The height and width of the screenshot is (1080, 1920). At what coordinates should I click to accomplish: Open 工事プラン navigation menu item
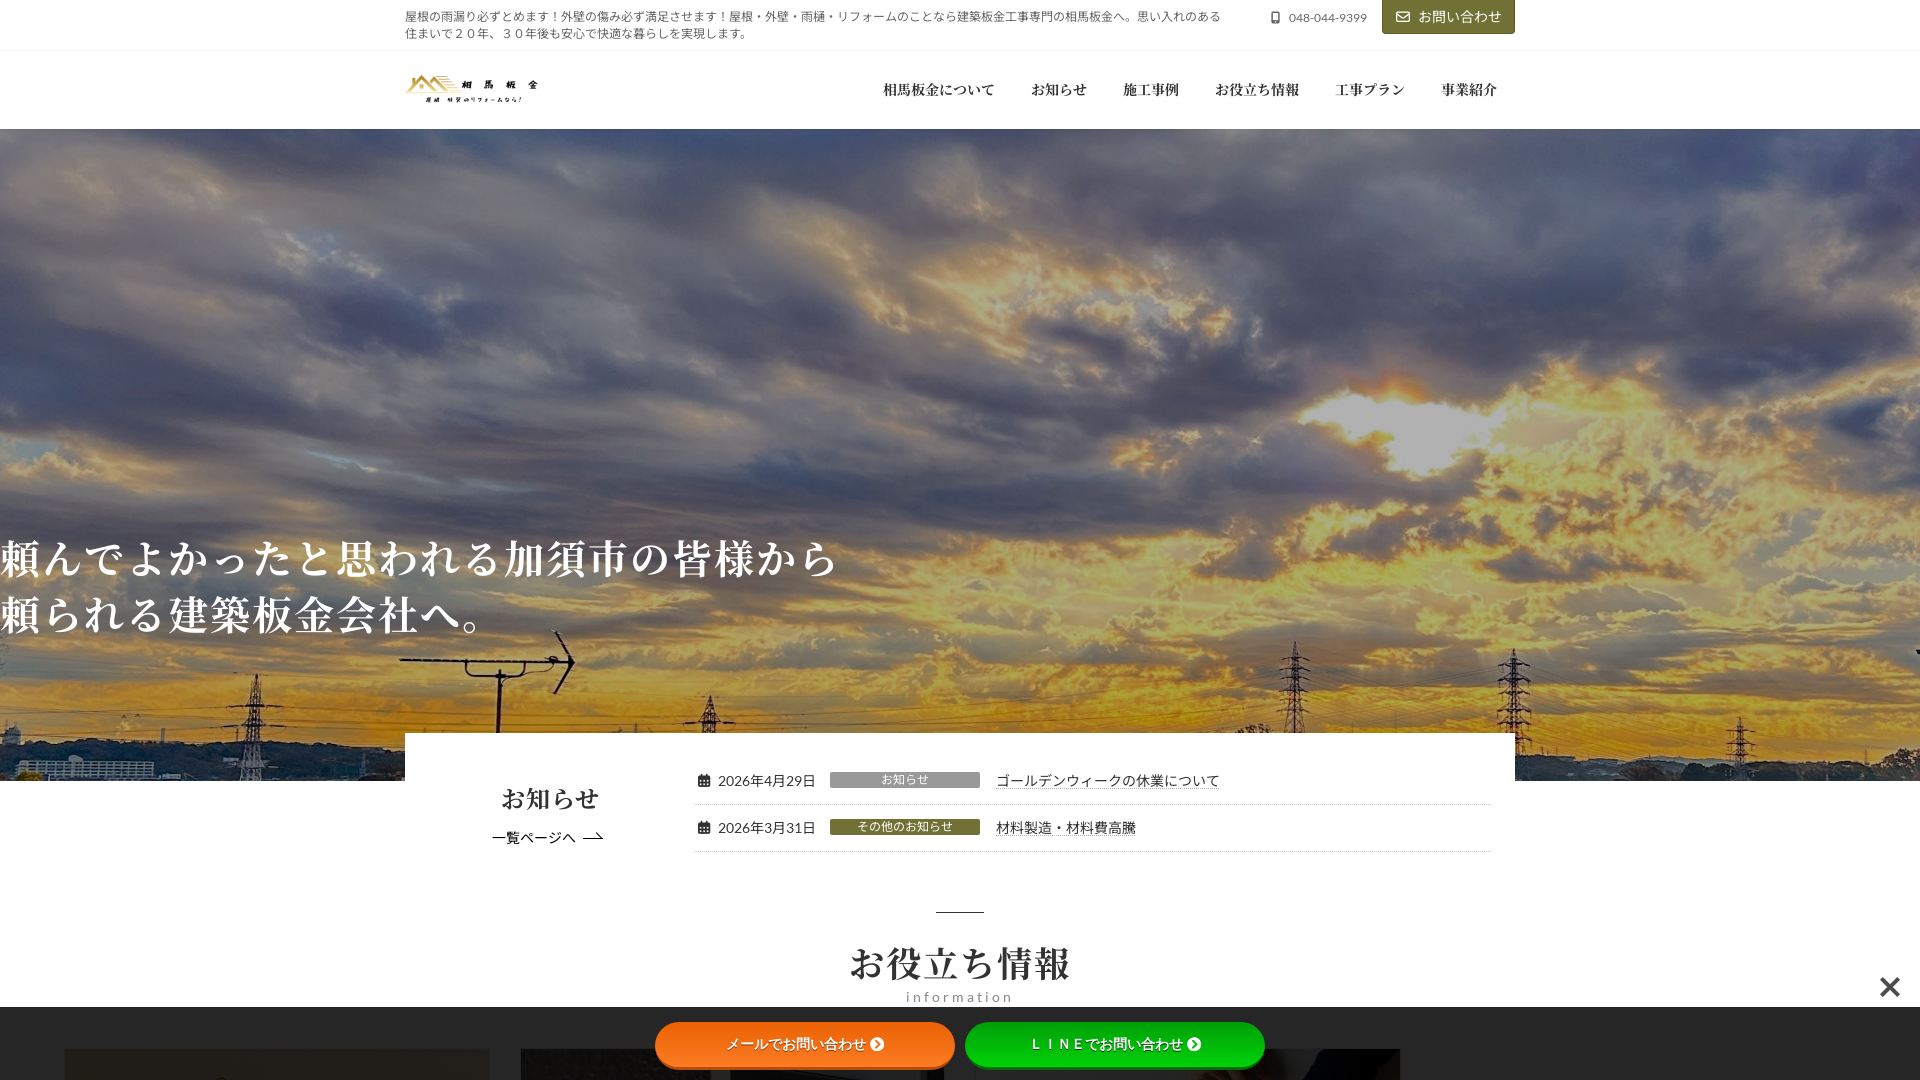tap(1370, 90)
